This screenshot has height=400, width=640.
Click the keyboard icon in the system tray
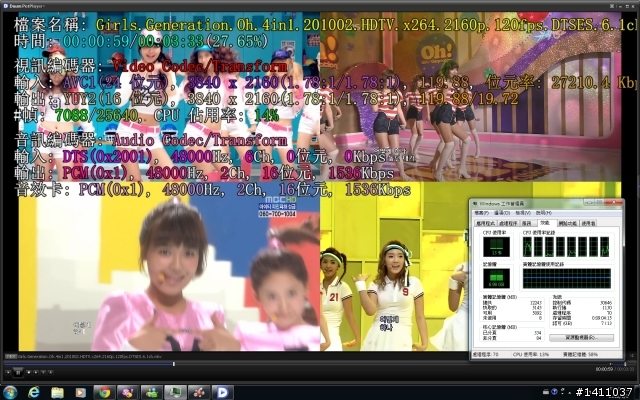click(x=547, y=393)
